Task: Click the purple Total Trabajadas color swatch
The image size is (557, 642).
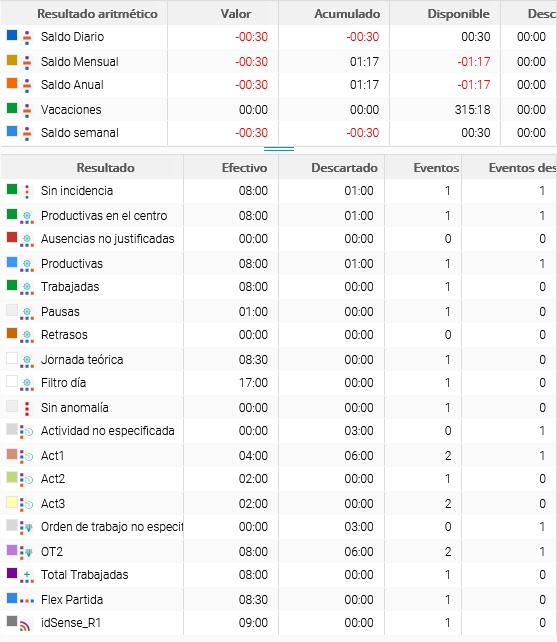Action: [12, 573]
